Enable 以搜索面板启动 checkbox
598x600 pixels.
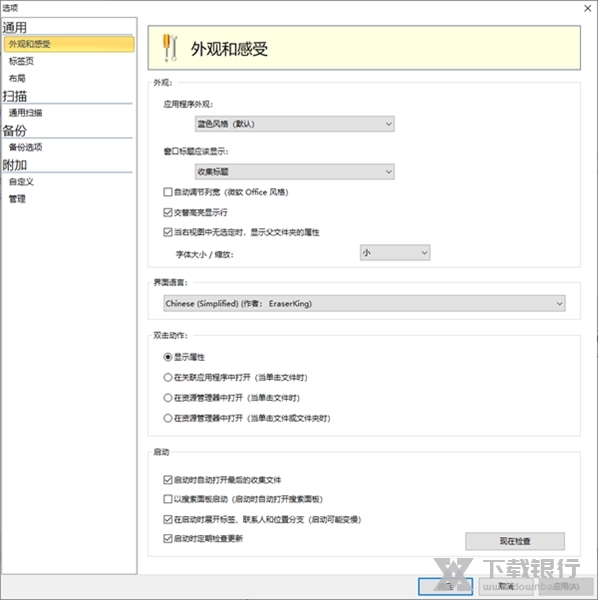pyautogui.click(x=168, y=499)
